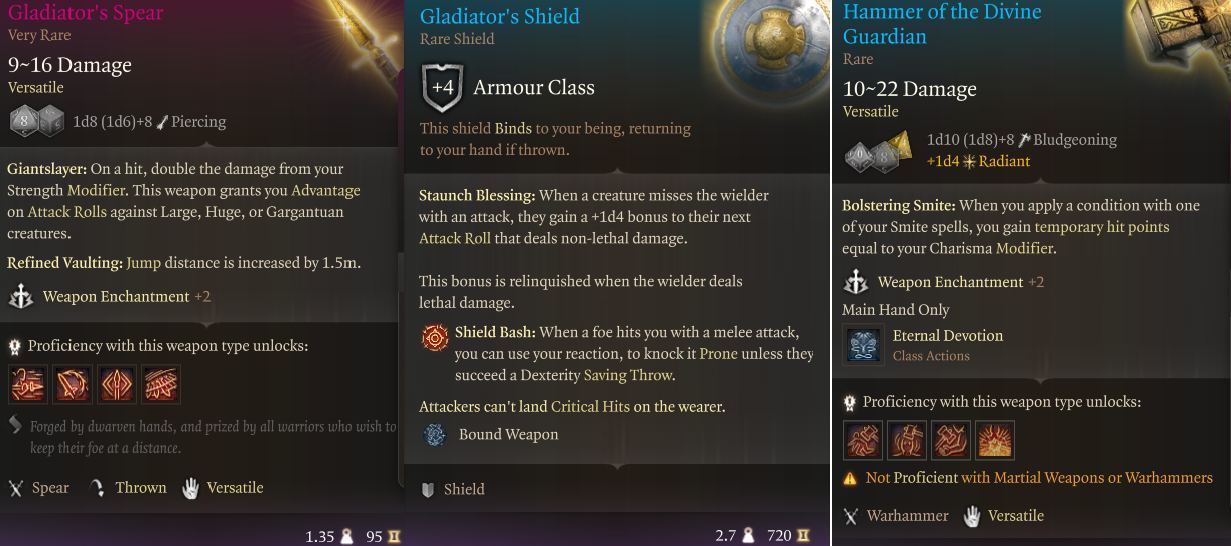1231x546 pixels.
Task: Click Weapon Enchantment icon in Gladiator's Spear panel
Action: point(22,297)
